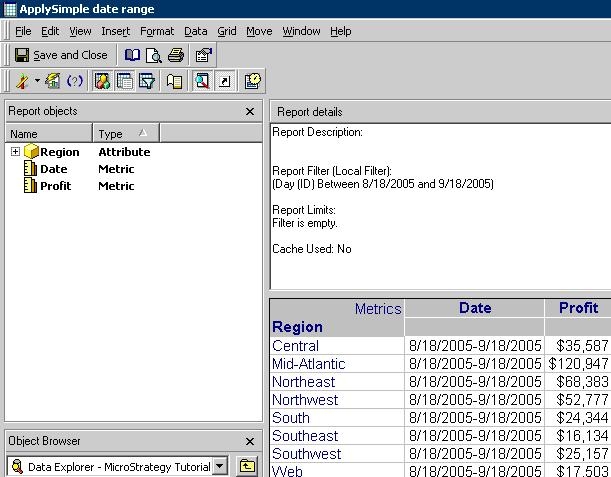Click the shortcut arrow toolbar icon
Screen dimensions: 611x477
click(x=223, y=81)
